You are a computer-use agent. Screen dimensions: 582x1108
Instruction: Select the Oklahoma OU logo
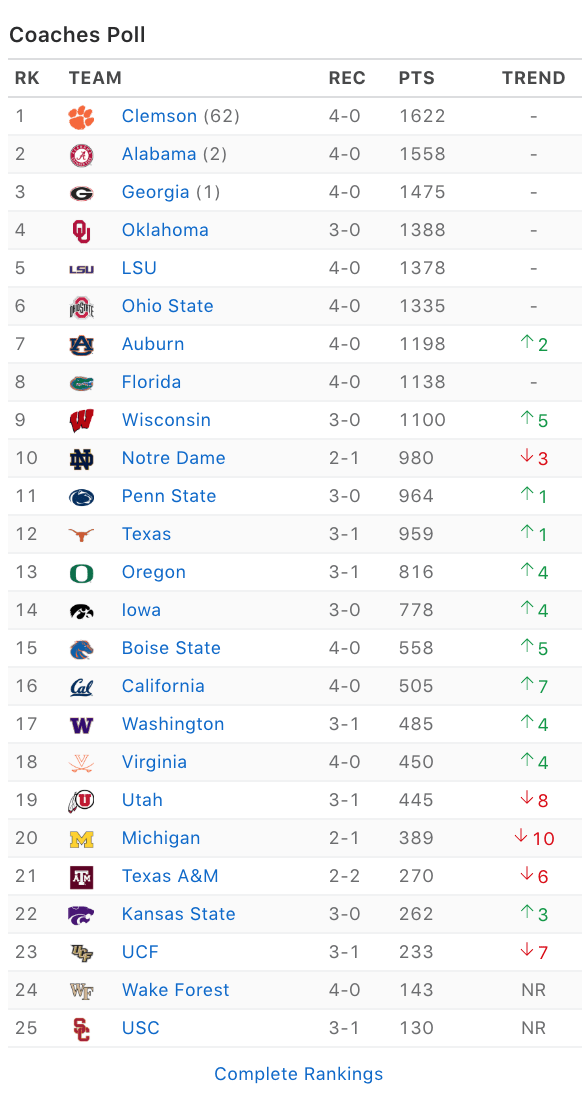[x=81, y=230]
